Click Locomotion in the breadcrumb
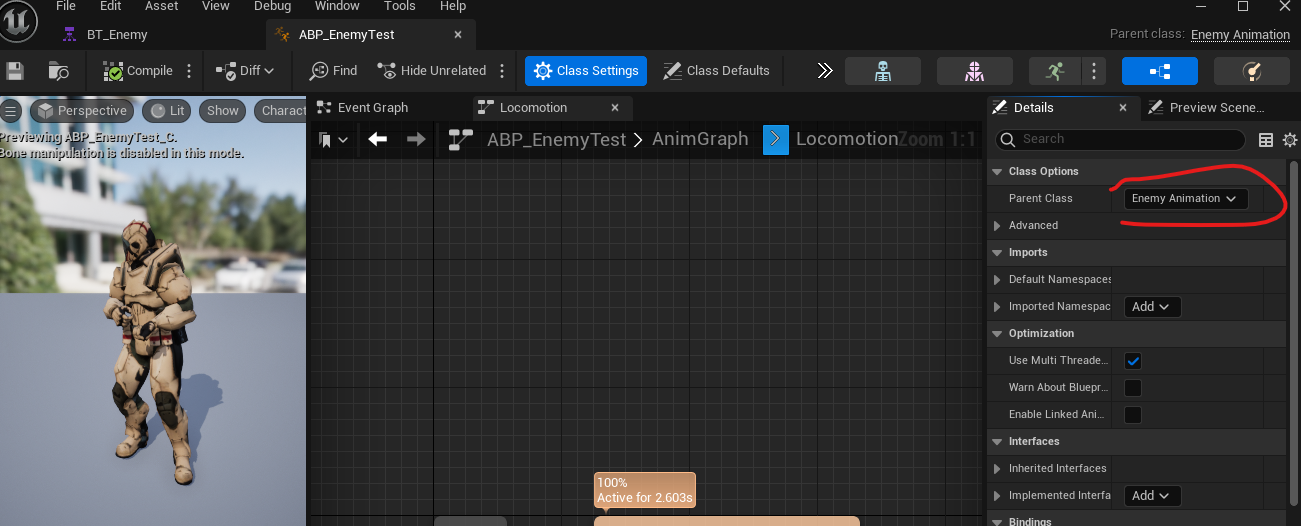Image resolution: width=1301 pixels, height=526 pixels. pyautogui.click(x=847, y=139)
